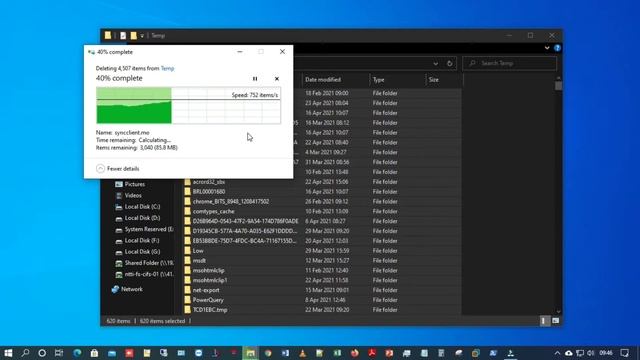640x360 pixels.
Task: Open VLC media player from the taskbar
Action: 302,353
